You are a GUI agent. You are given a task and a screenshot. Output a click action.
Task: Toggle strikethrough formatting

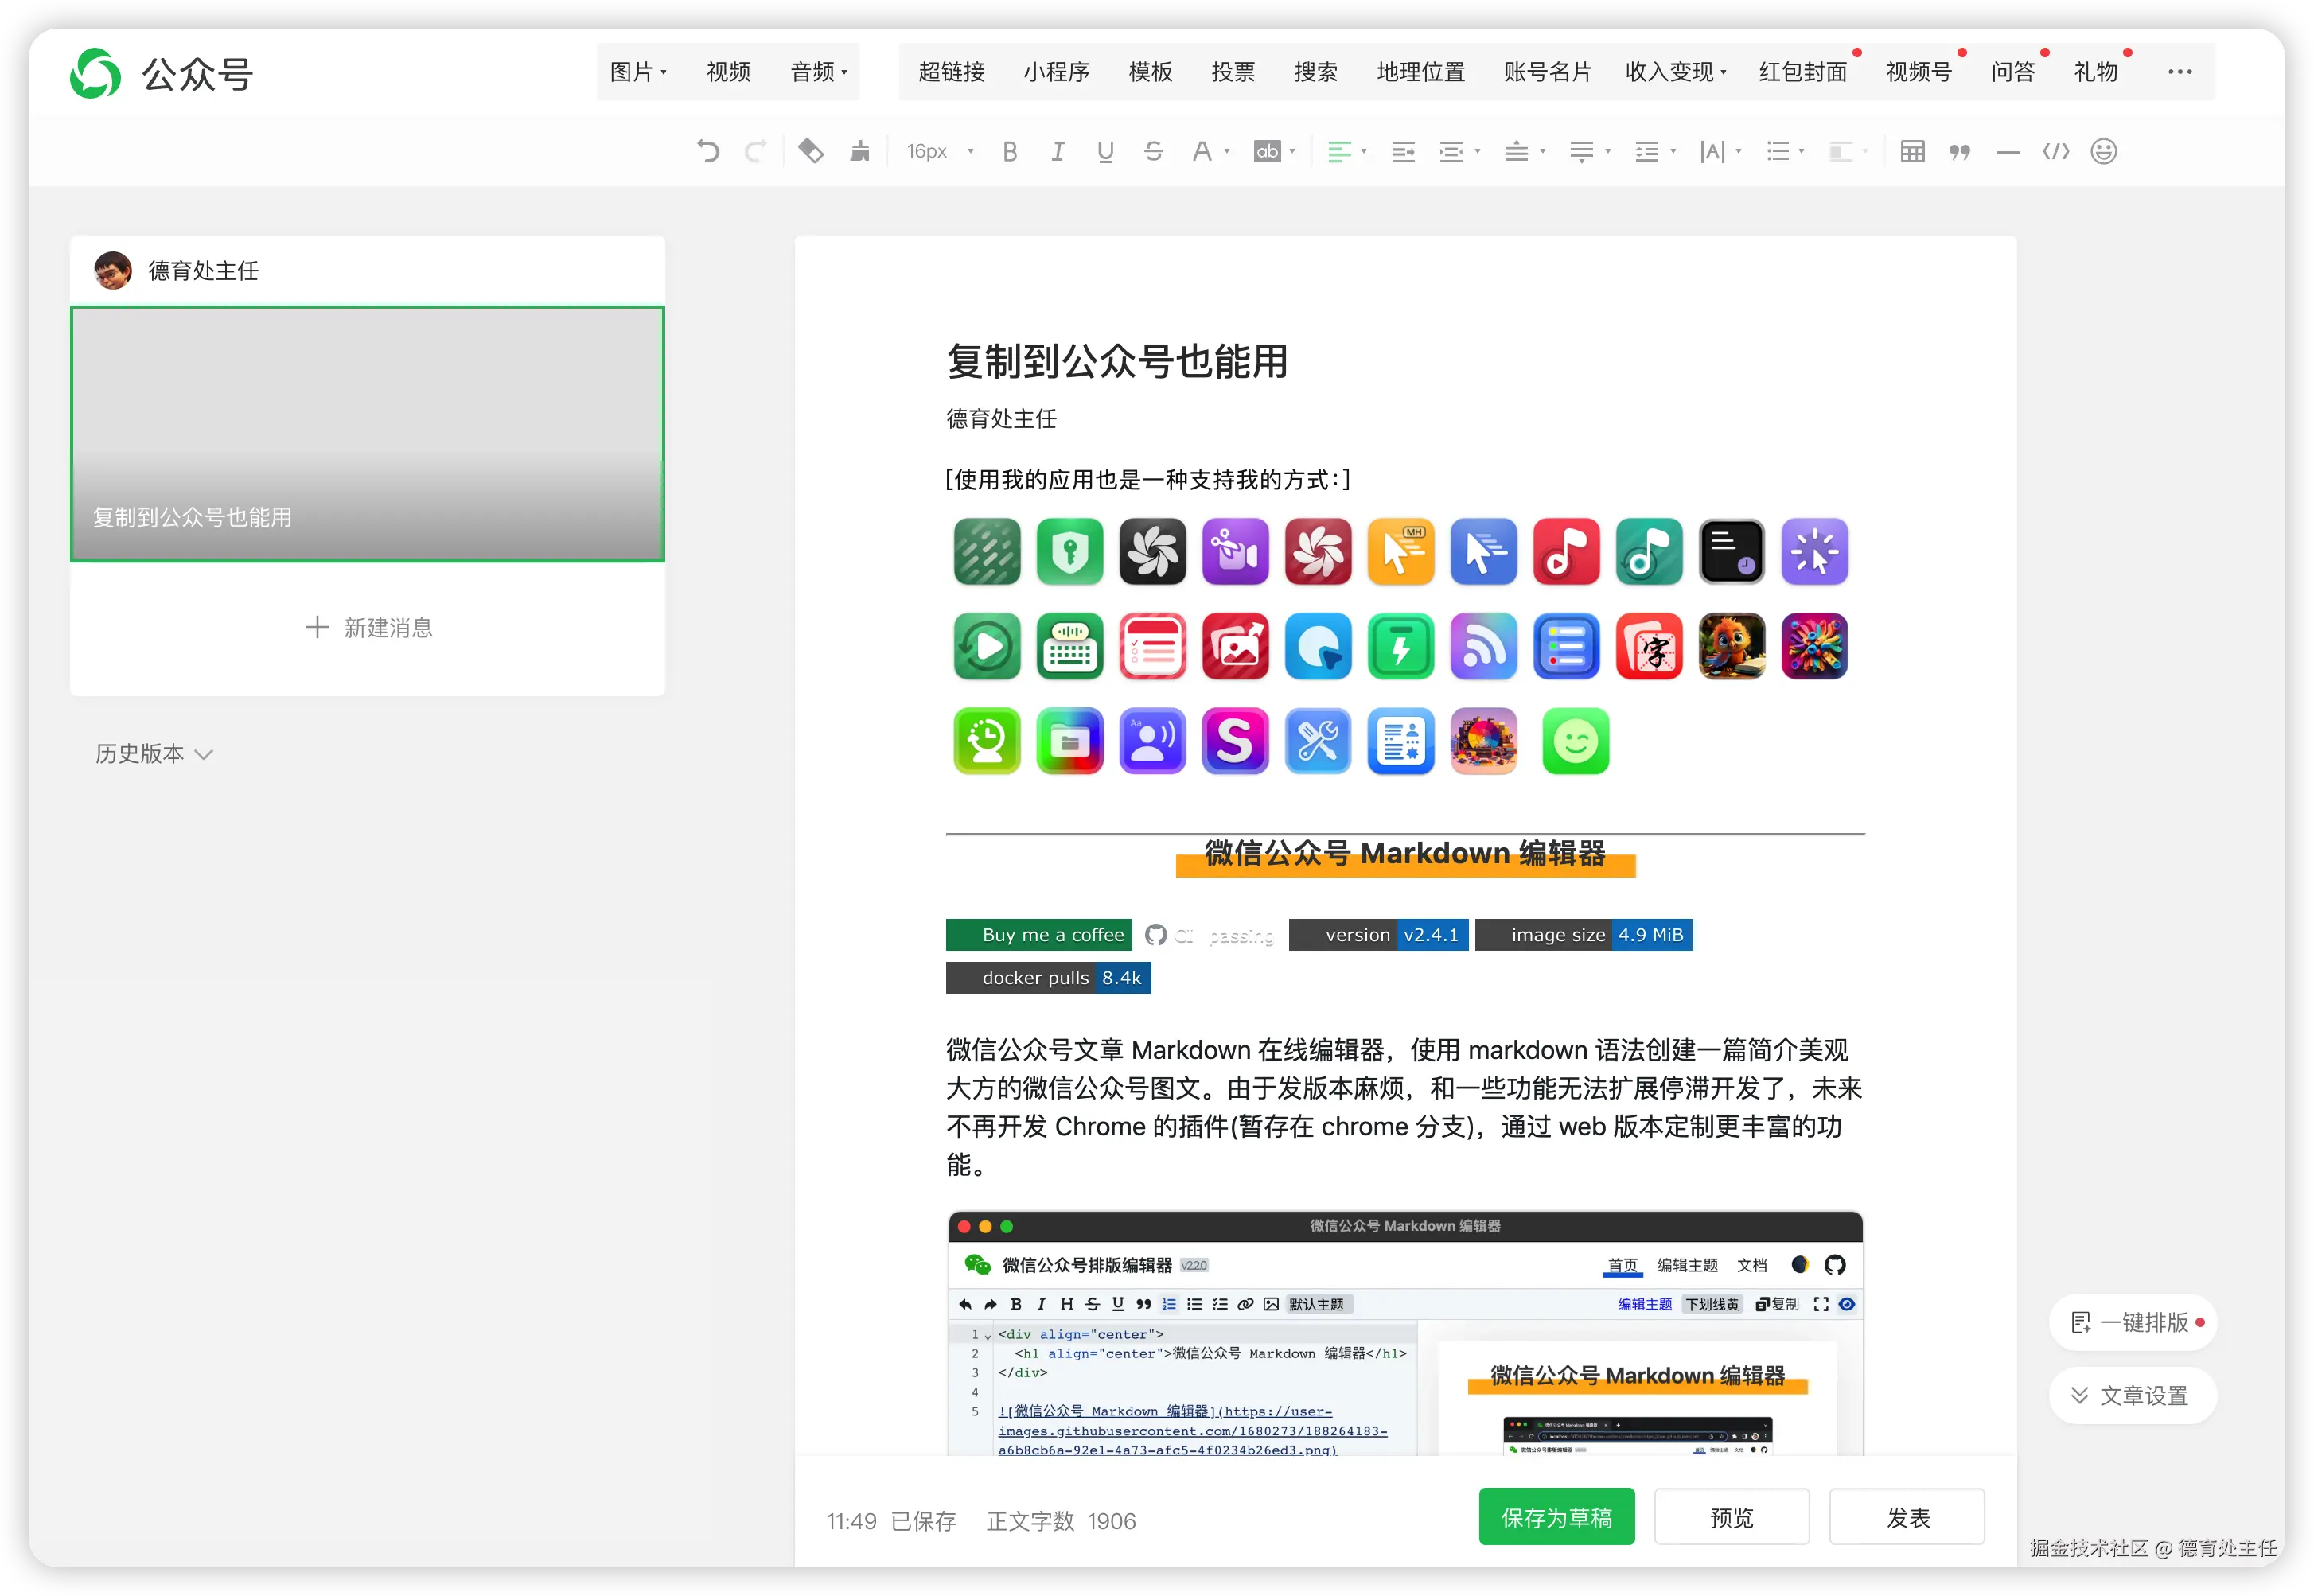point(1153,151)
